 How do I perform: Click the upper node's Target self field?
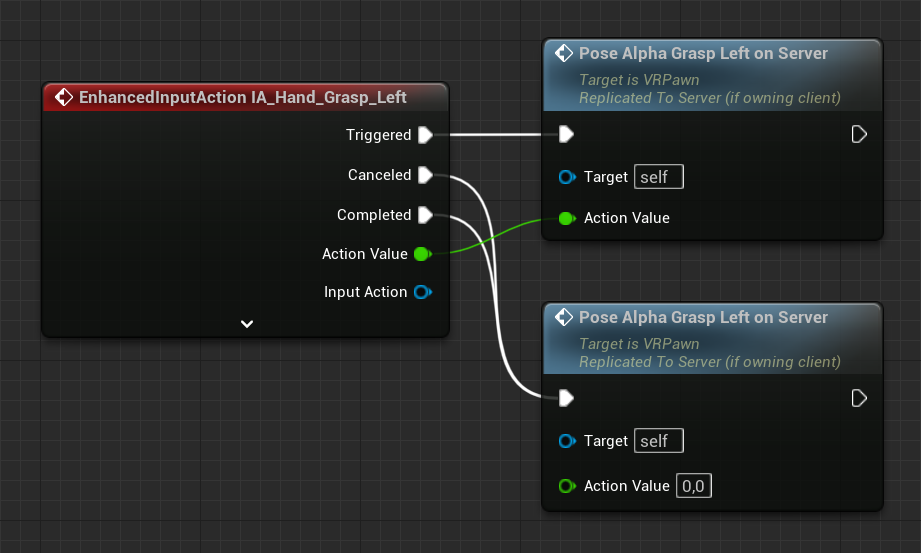658,177
